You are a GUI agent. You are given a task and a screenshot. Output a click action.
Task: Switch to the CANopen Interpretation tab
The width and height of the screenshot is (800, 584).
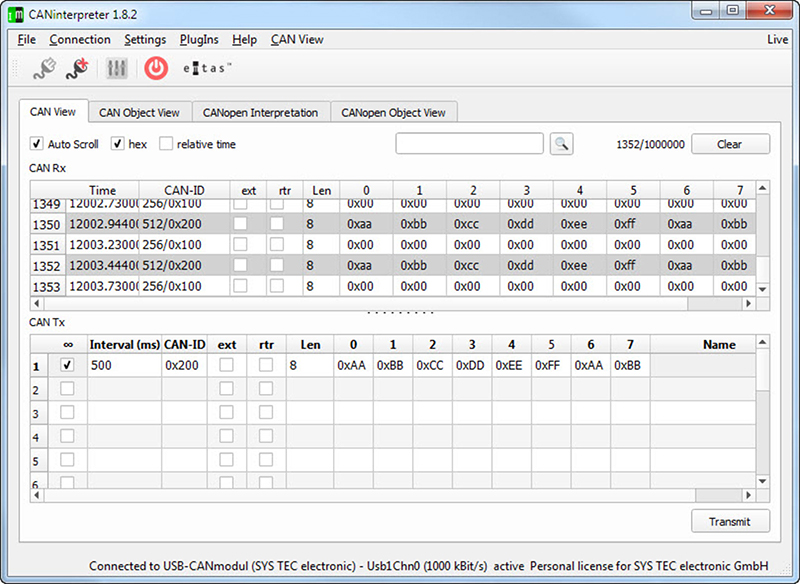(x=260, y=113)
